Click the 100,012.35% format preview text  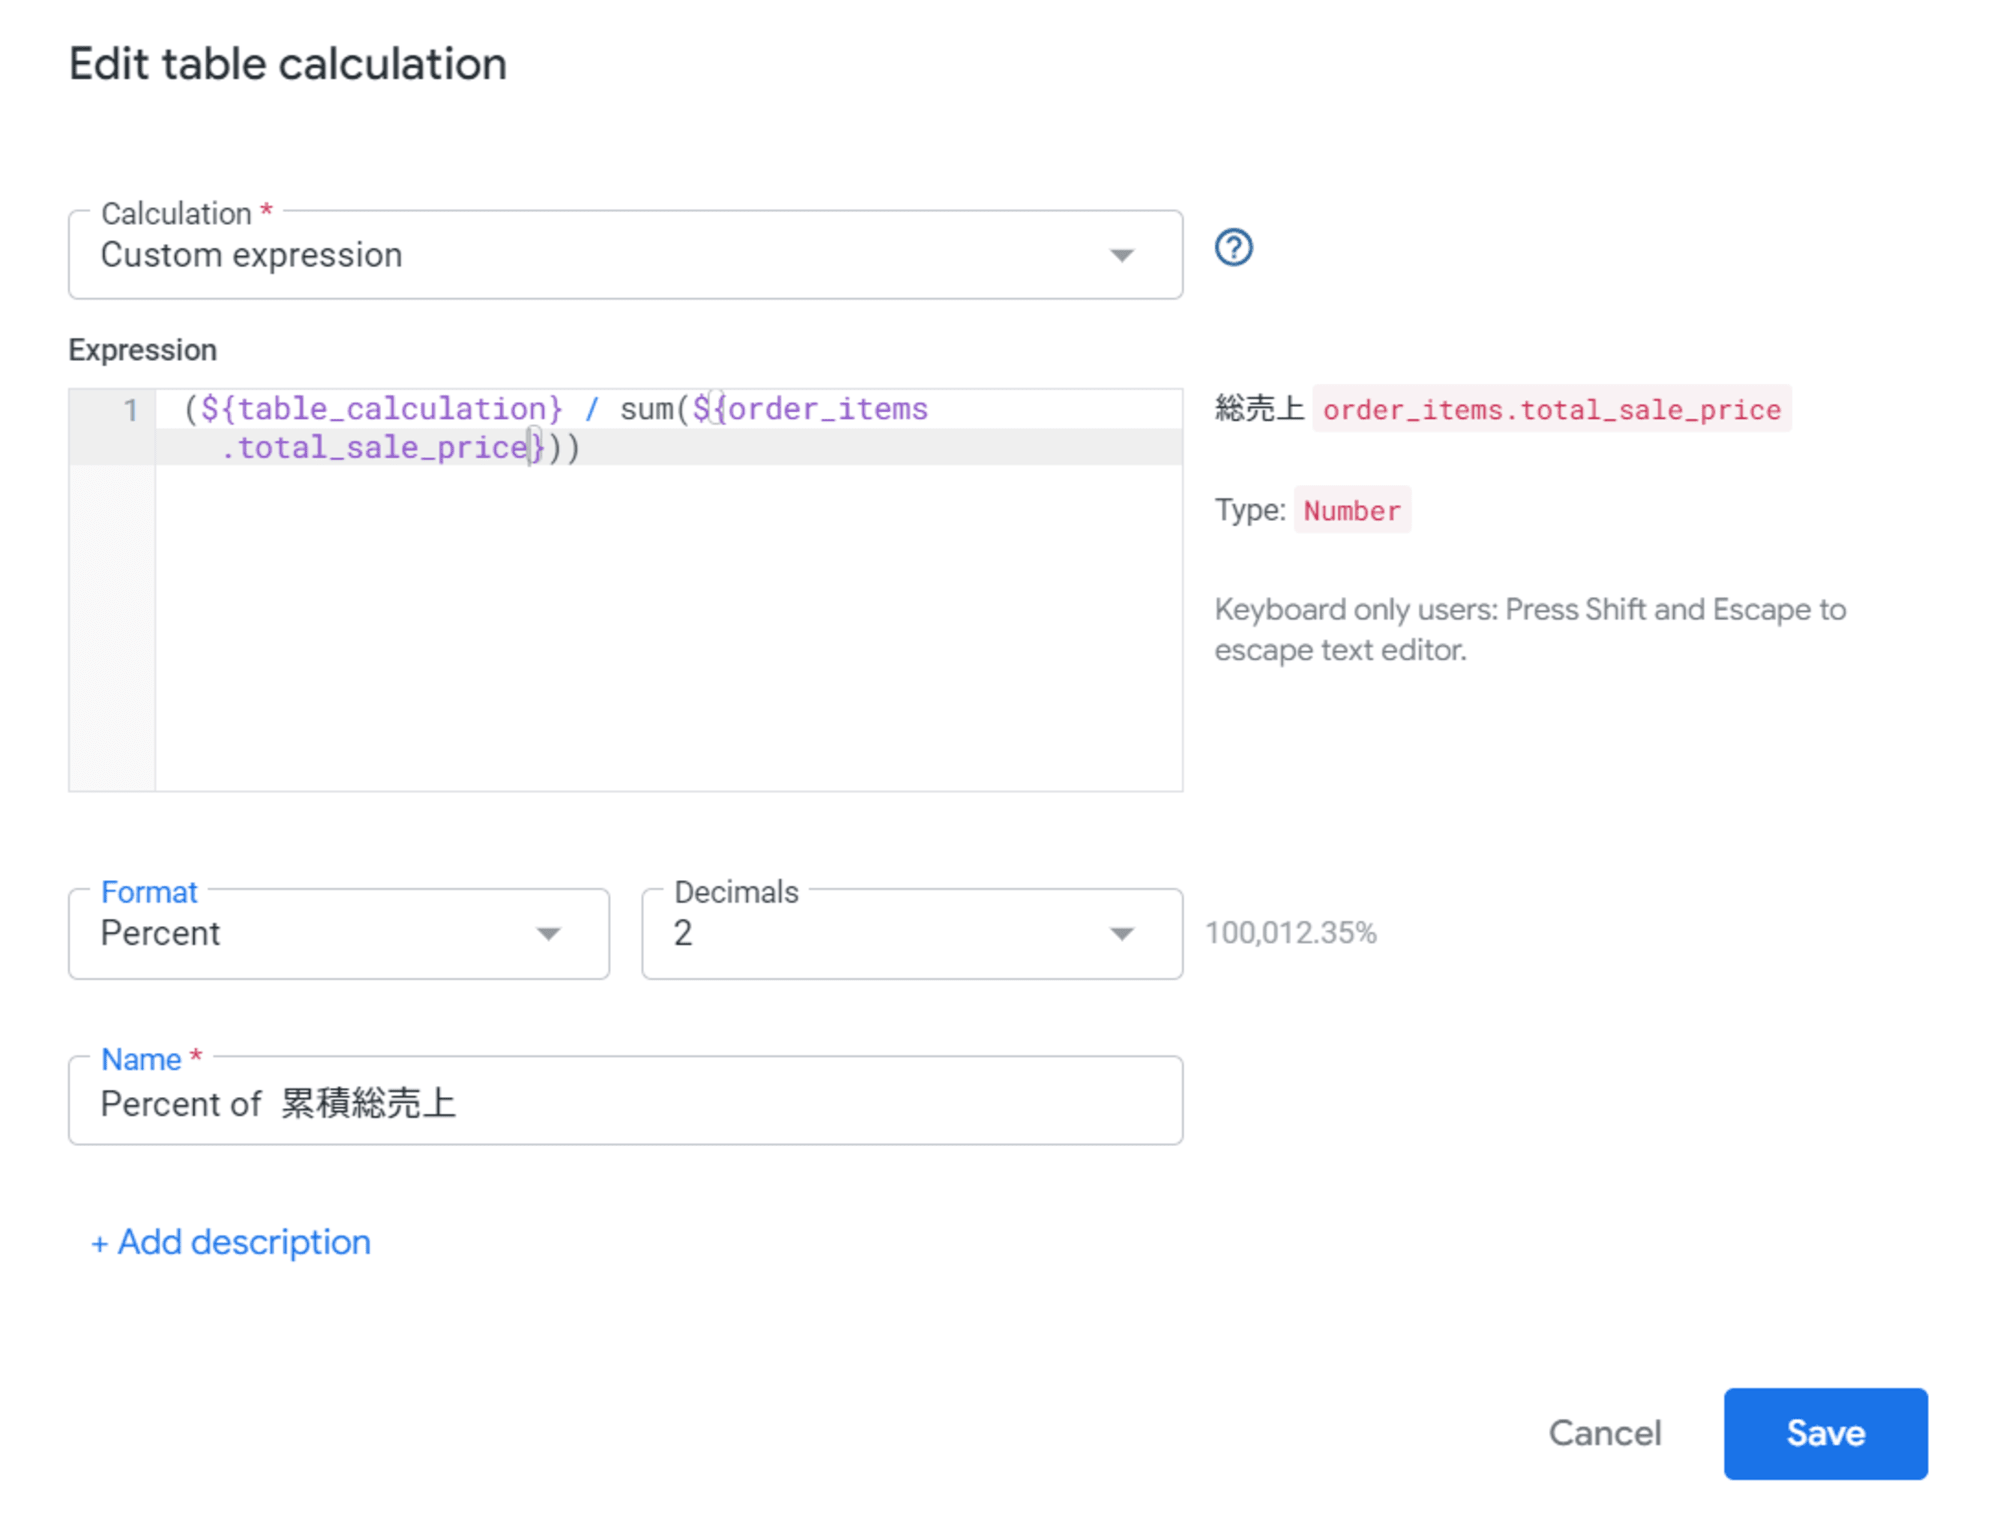coord(1290,933)
